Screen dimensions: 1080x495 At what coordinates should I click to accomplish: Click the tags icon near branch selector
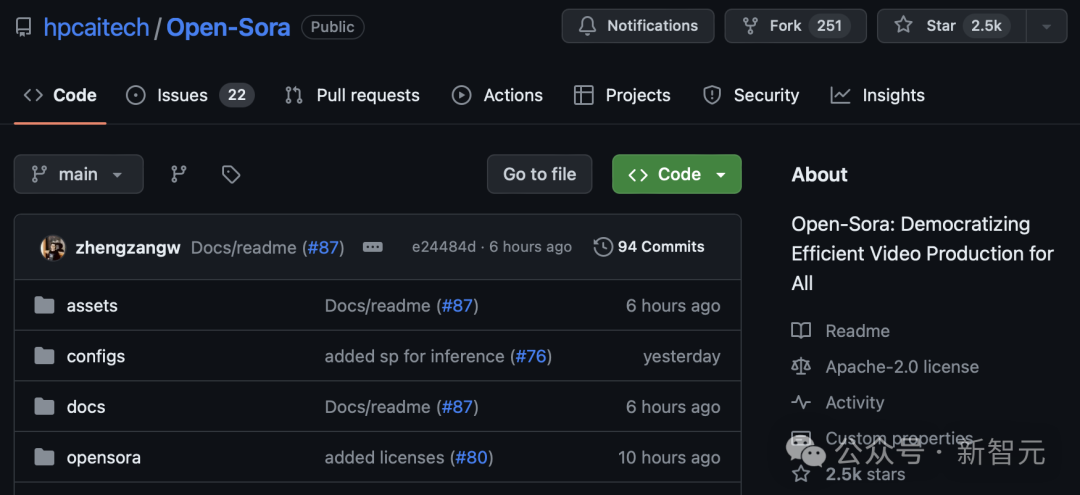click(231, 174)
